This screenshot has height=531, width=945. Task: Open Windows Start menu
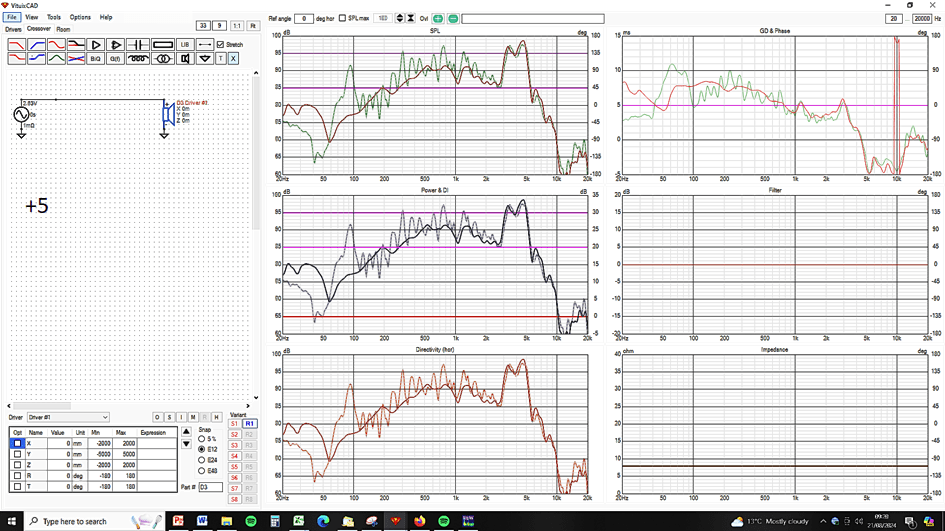(11, 521)
